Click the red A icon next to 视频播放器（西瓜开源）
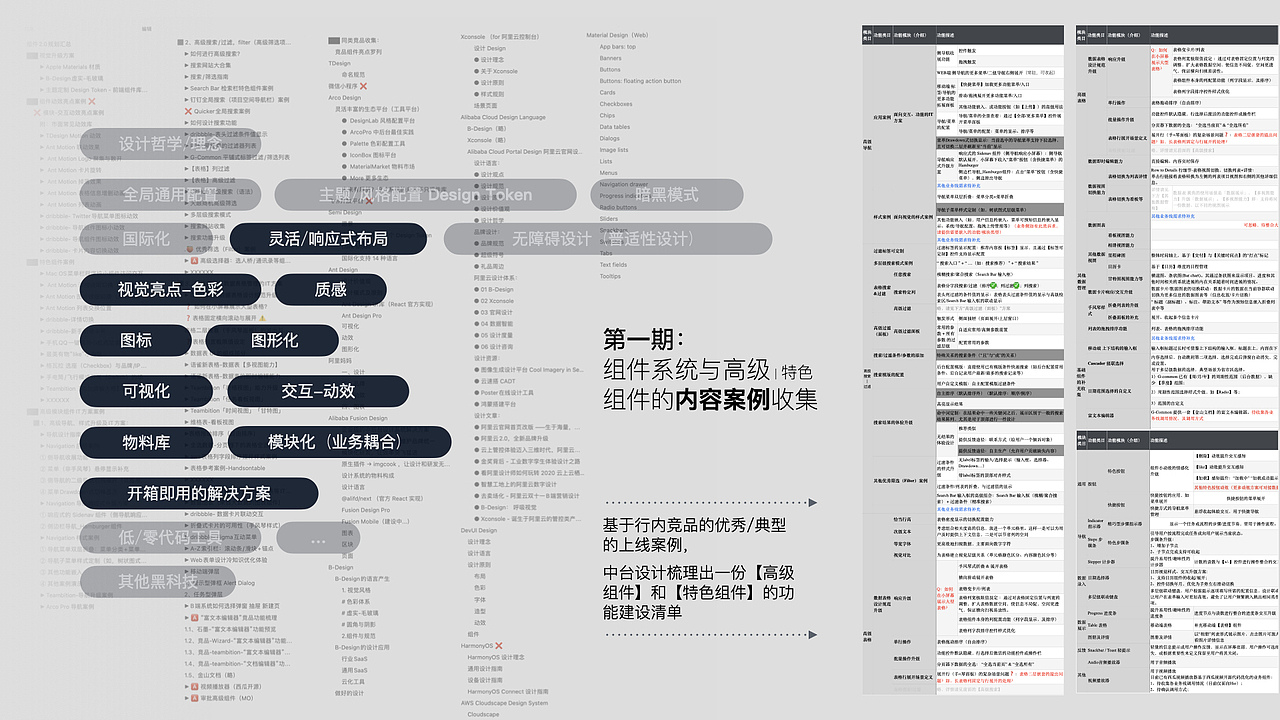Screen dimensions: 1280x720 pyautogui.click(x=193, y=686)
